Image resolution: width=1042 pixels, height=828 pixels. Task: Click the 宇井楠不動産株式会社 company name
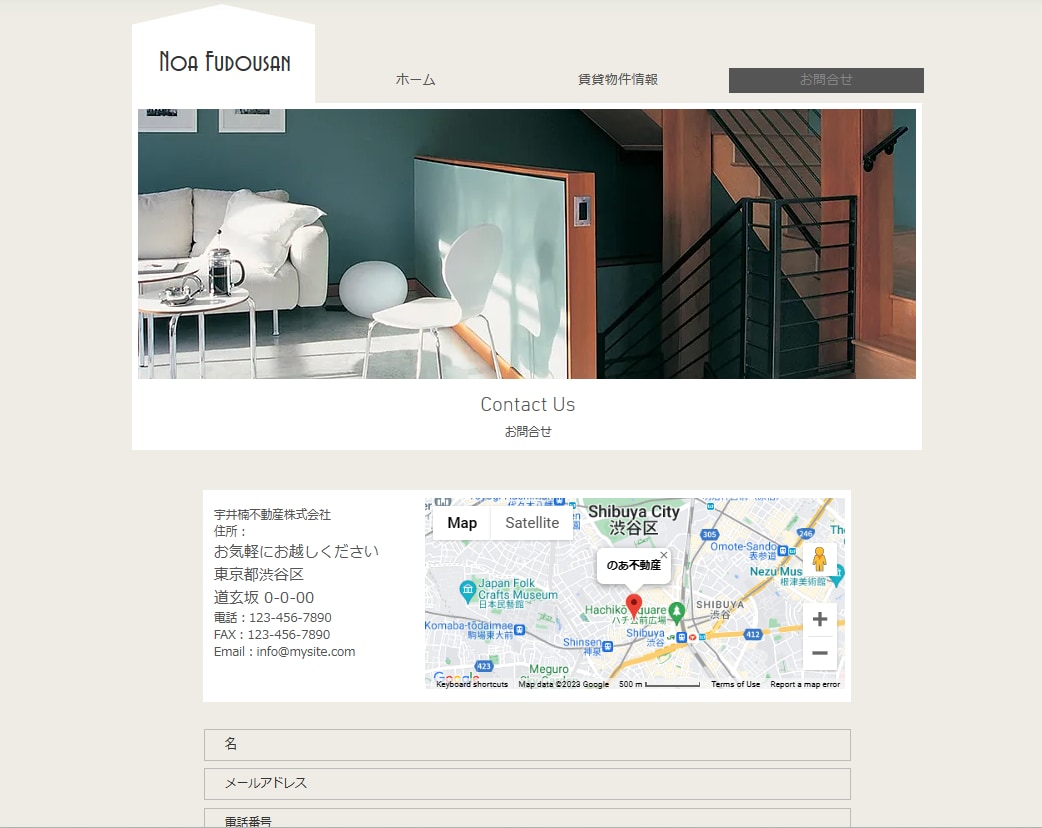coord(272,514)
